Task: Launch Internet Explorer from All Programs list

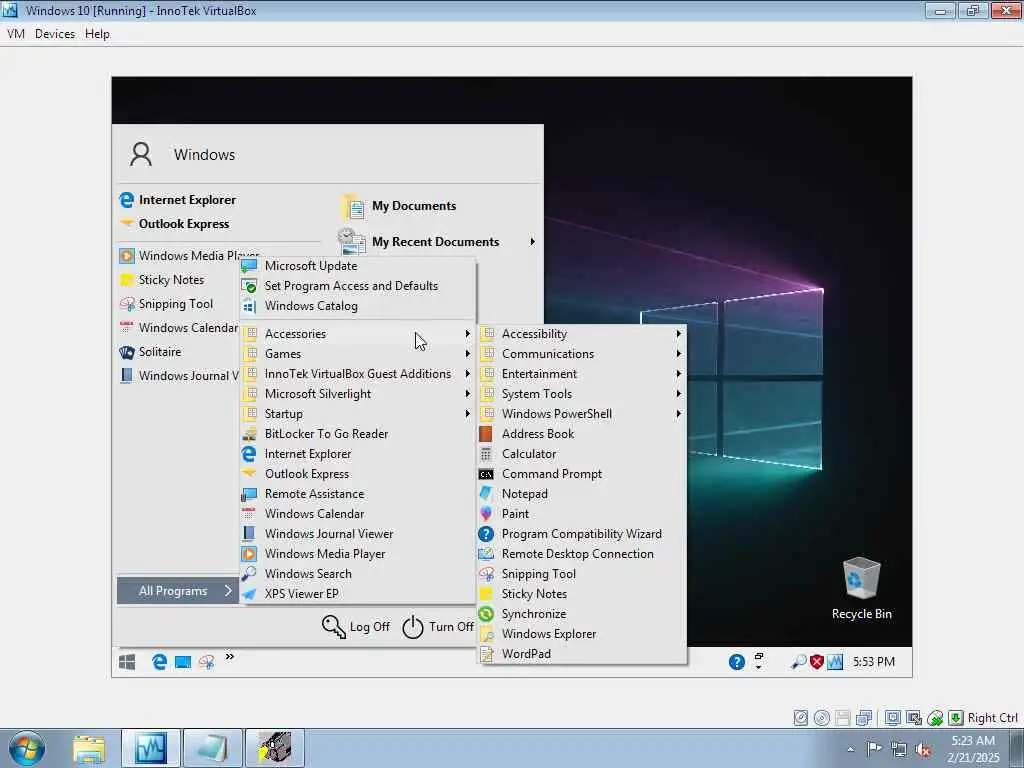Action: 357,454
